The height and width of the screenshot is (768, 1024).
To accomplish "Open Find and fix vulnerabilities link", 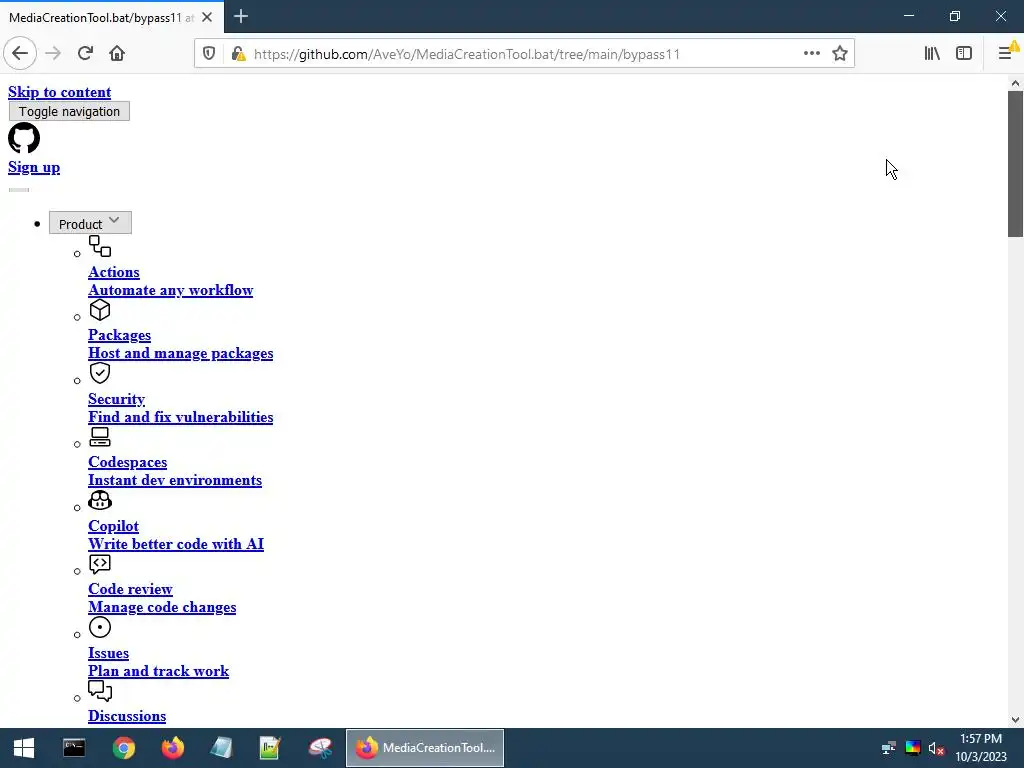I will [181, 417].
